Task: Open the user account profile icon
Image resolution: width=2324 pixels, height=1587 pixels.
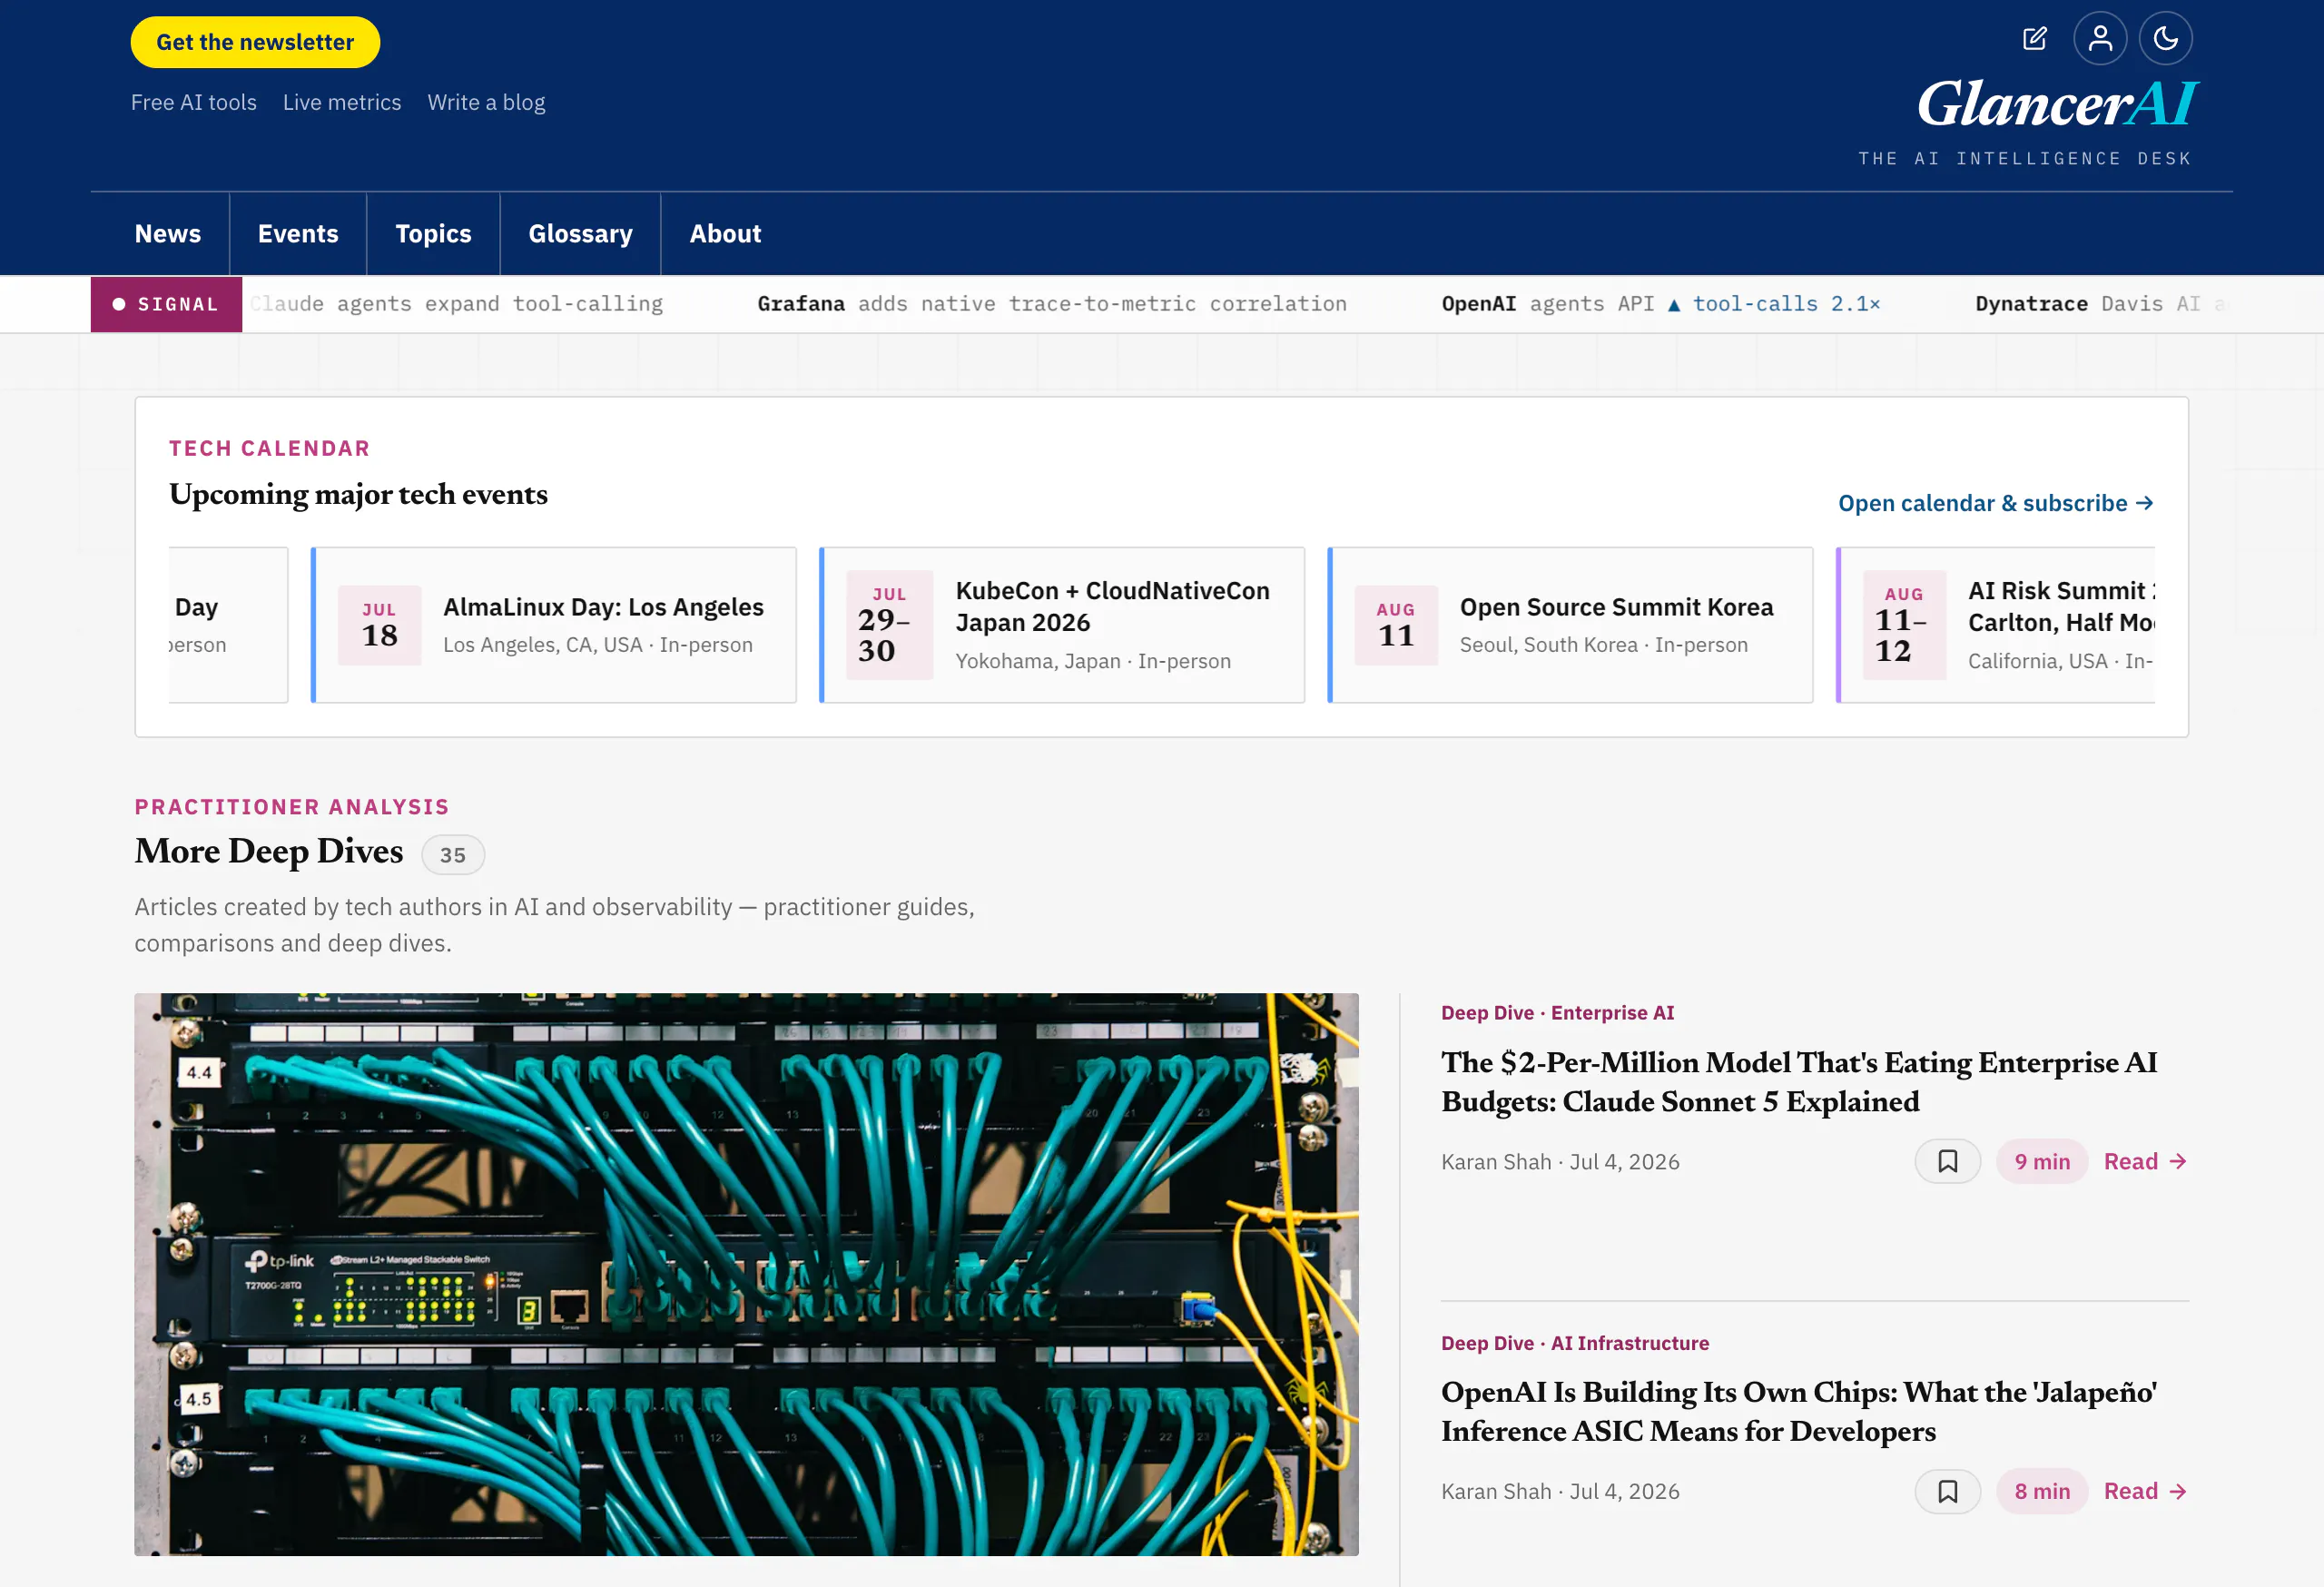Action: (2100, 39)
